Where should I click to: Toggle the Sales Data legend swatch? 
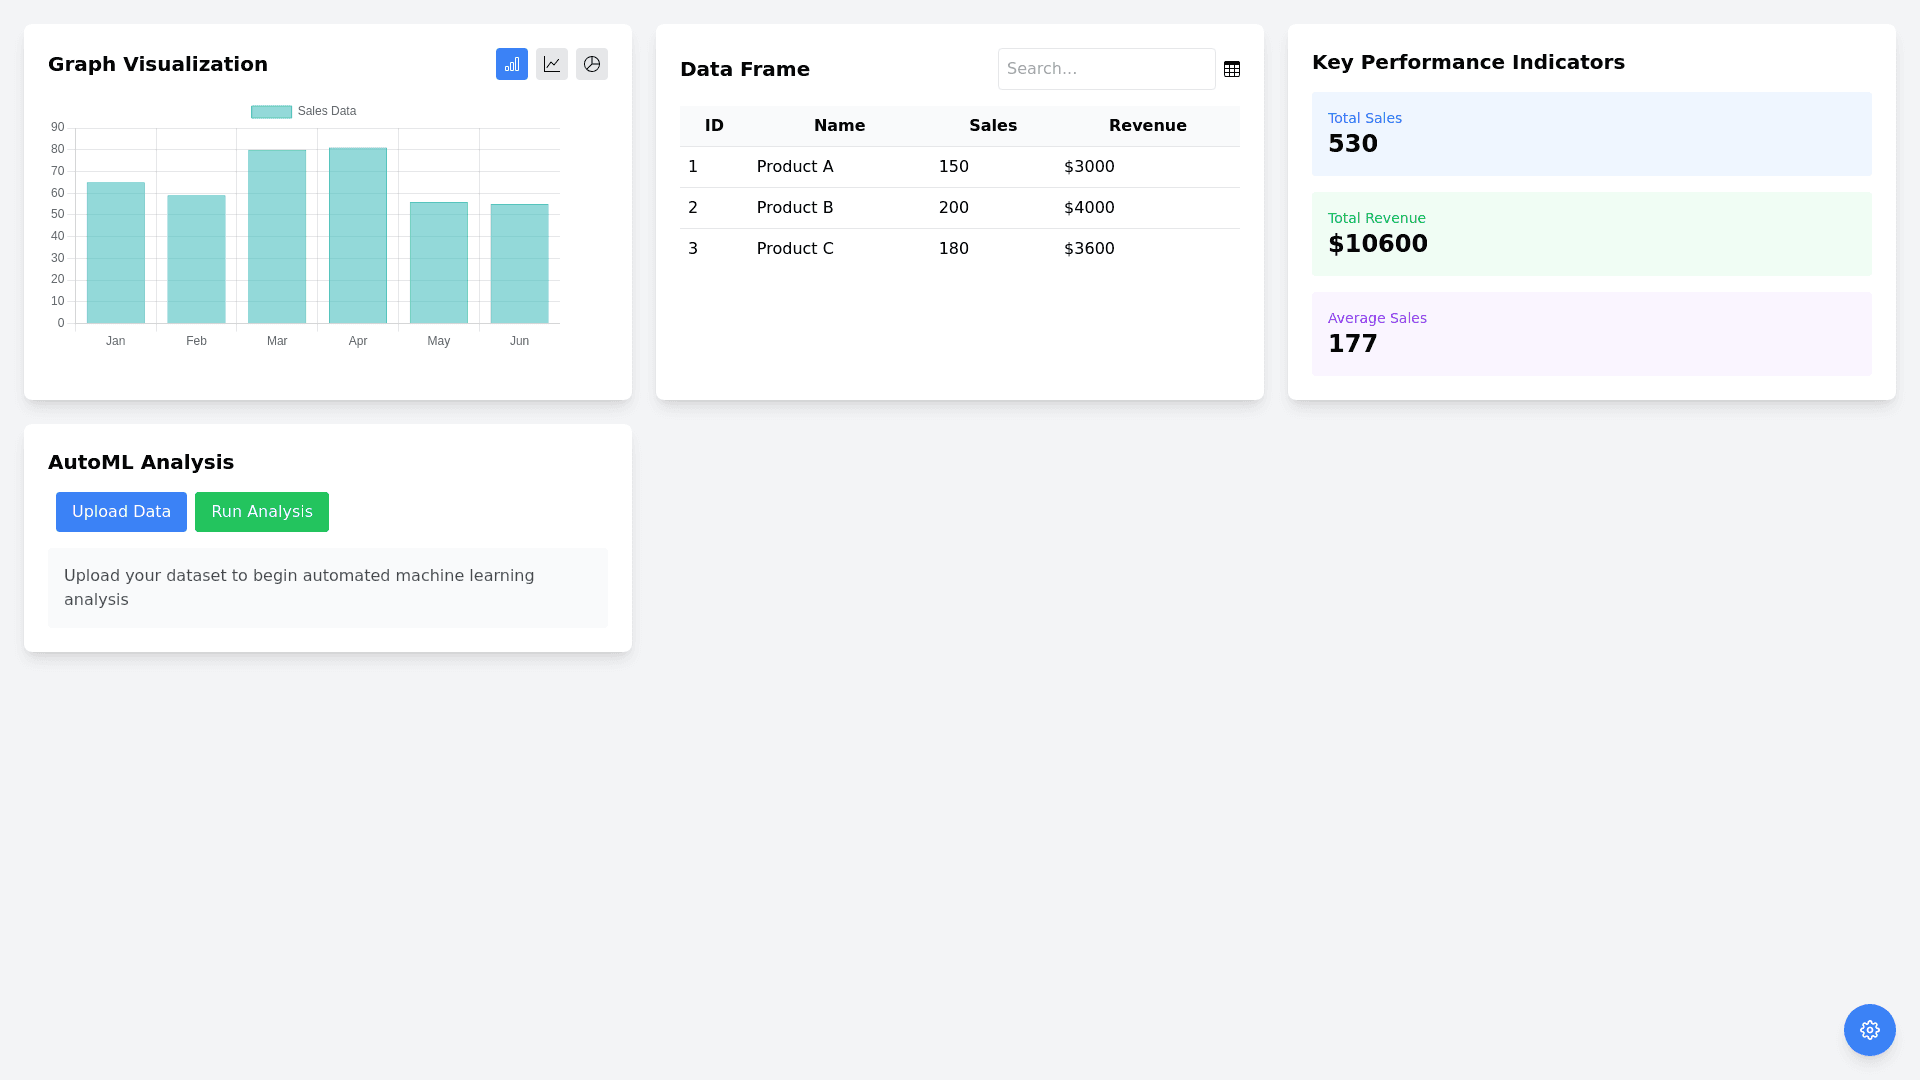tap(271, 112)
